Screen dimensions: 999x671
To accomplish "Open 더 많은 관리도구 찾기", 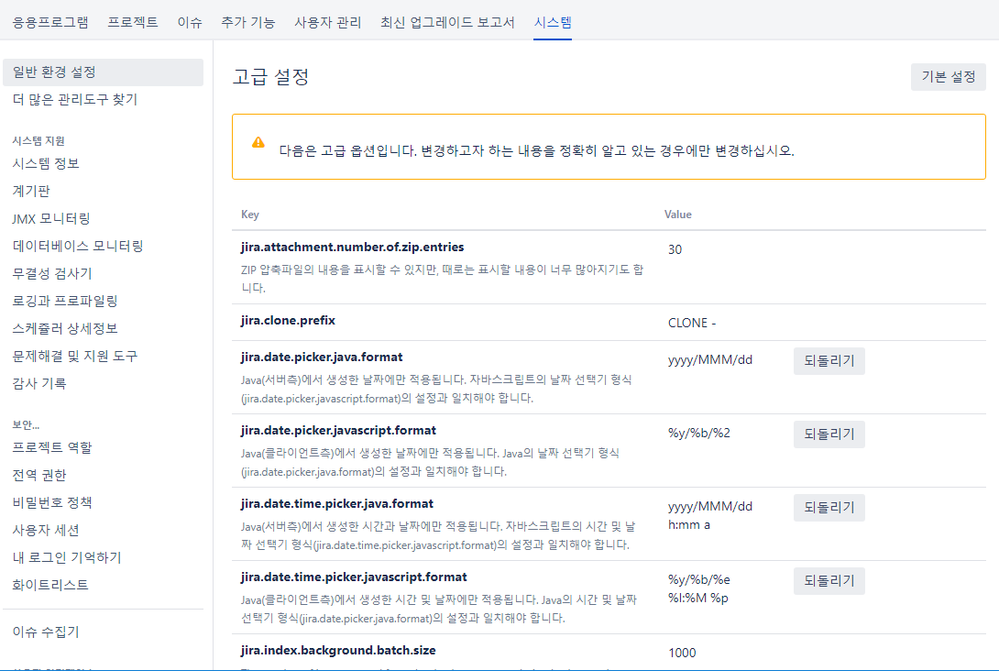I will 75,99.
